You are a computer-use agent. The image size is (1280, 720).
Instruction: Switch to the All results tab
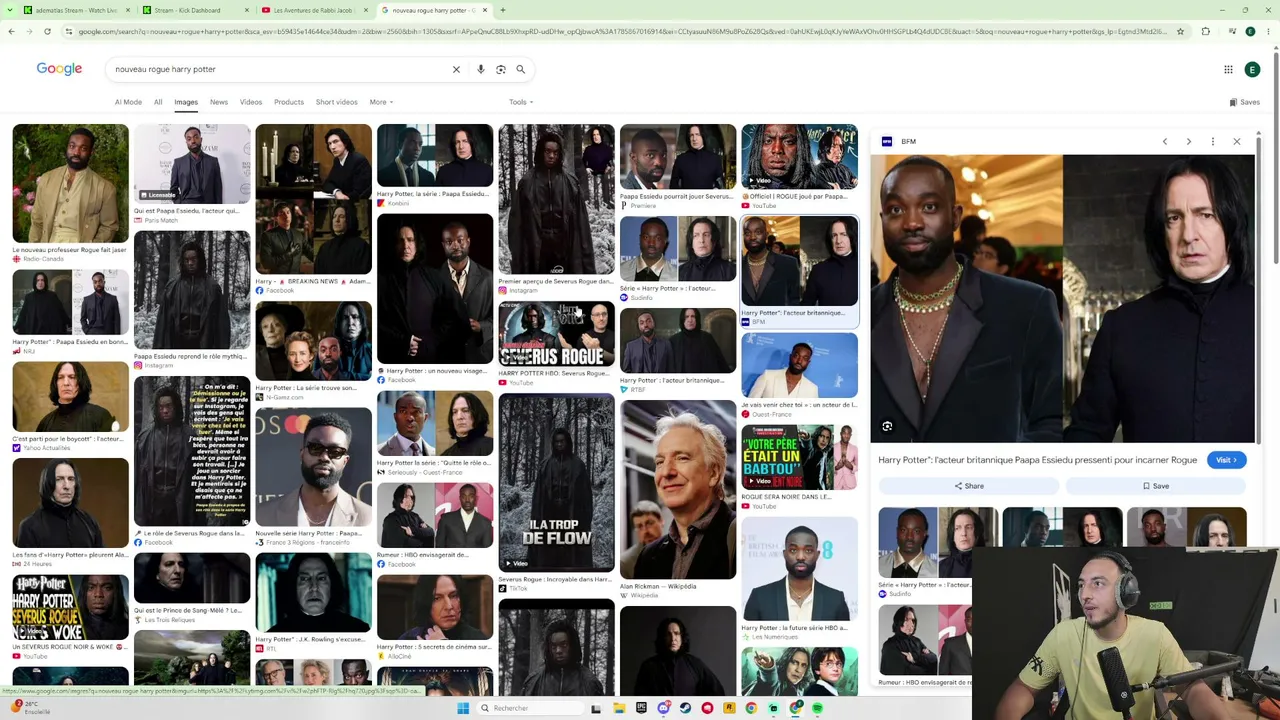pyautogui.click(x=158, y=102)
